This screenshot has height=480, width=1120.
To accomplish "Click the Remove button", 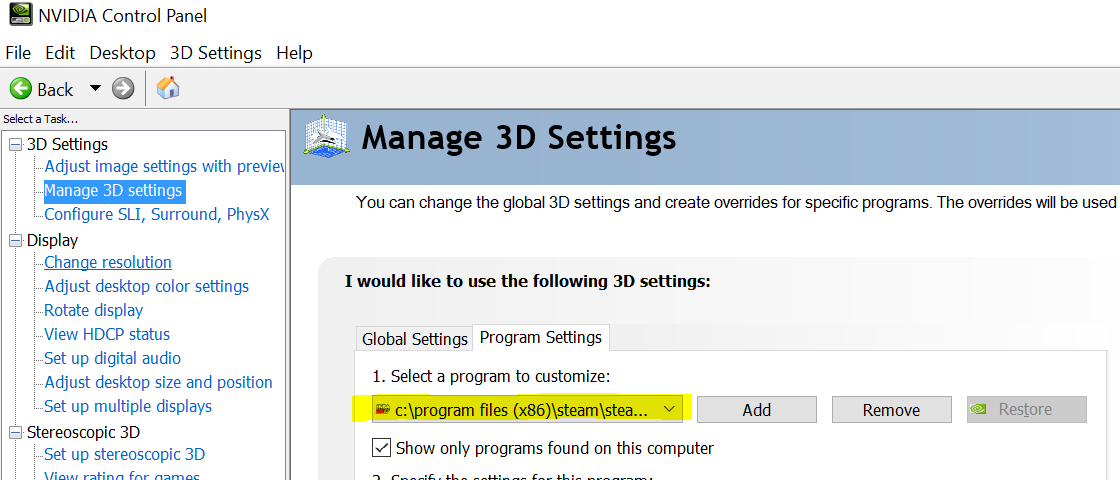I will click(891, 410).
